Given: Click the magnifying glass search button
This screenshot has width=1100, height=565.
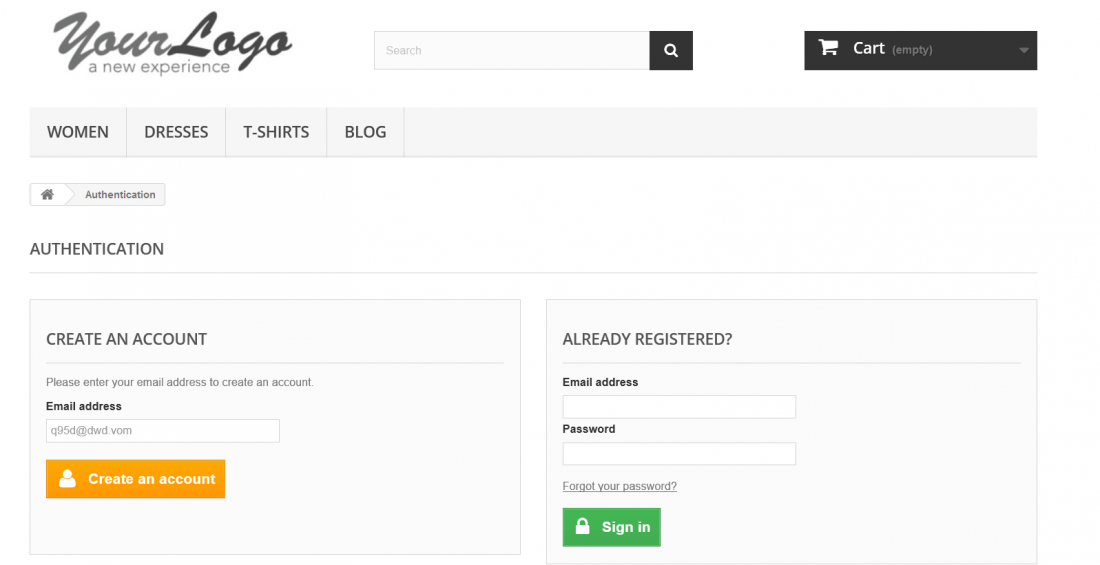Looking at the screenshot, I should 671,51.
